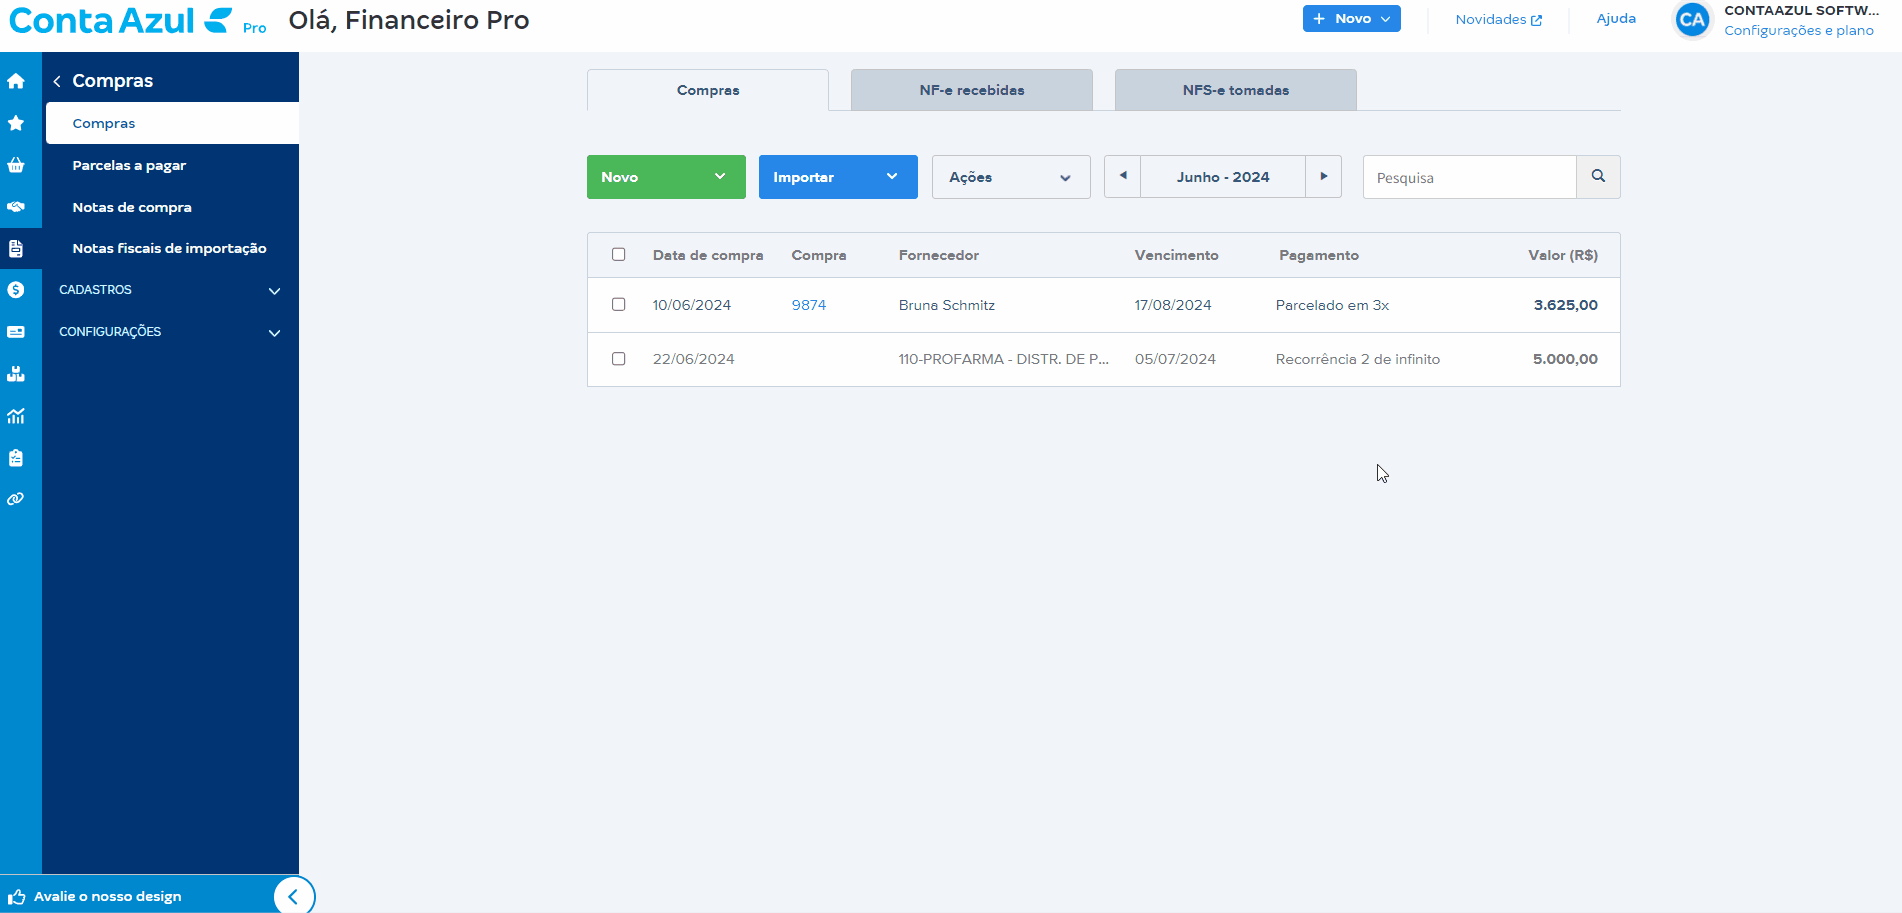Screen dimensions: 1902x913
Task: Go to next month arrow
Action: tap(1324, 177)
